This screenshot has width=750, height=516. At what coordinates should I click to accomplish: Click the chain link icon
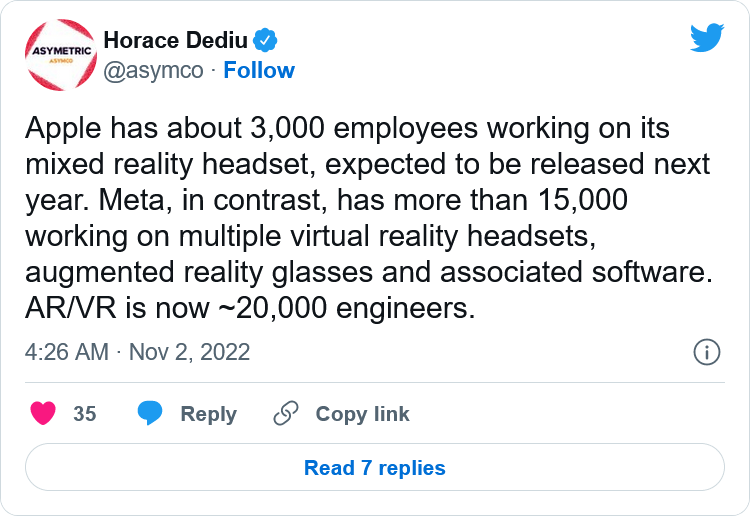pyautogui.click(x=286, y=414)
